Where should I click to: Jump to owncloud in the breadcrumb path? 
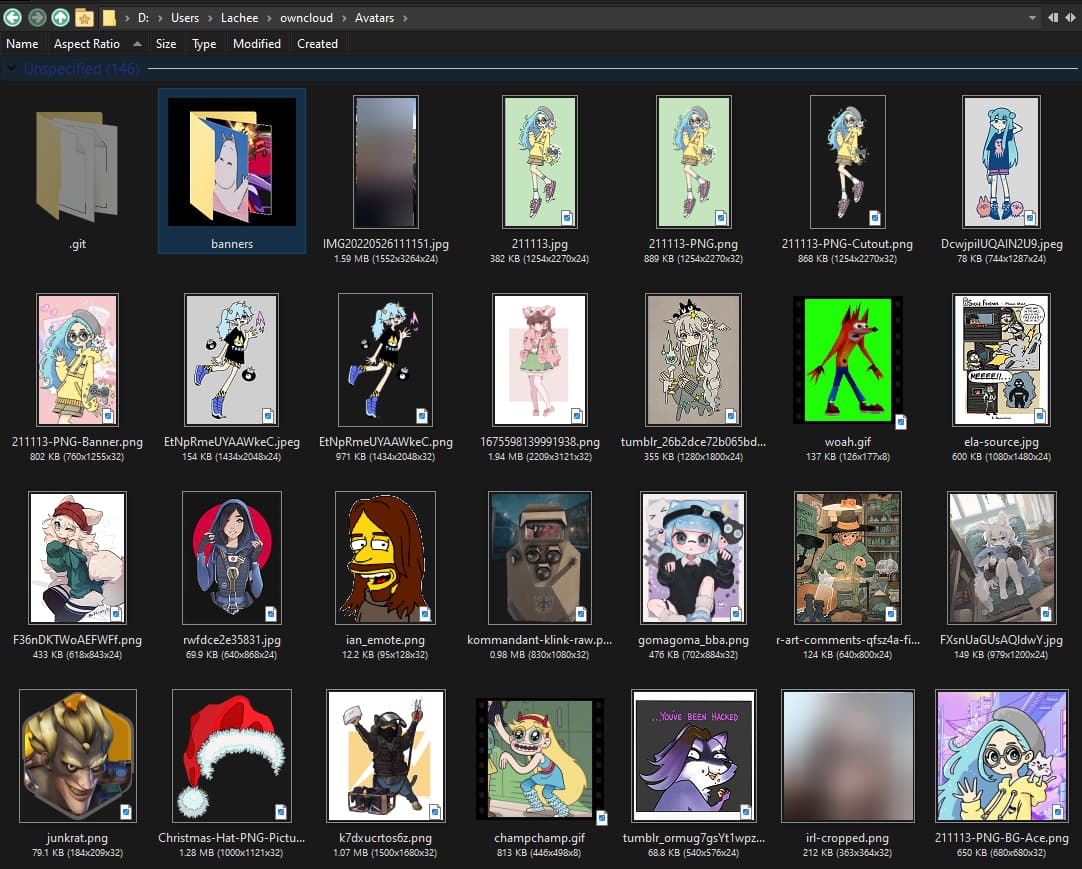click(x=306, y=18)
